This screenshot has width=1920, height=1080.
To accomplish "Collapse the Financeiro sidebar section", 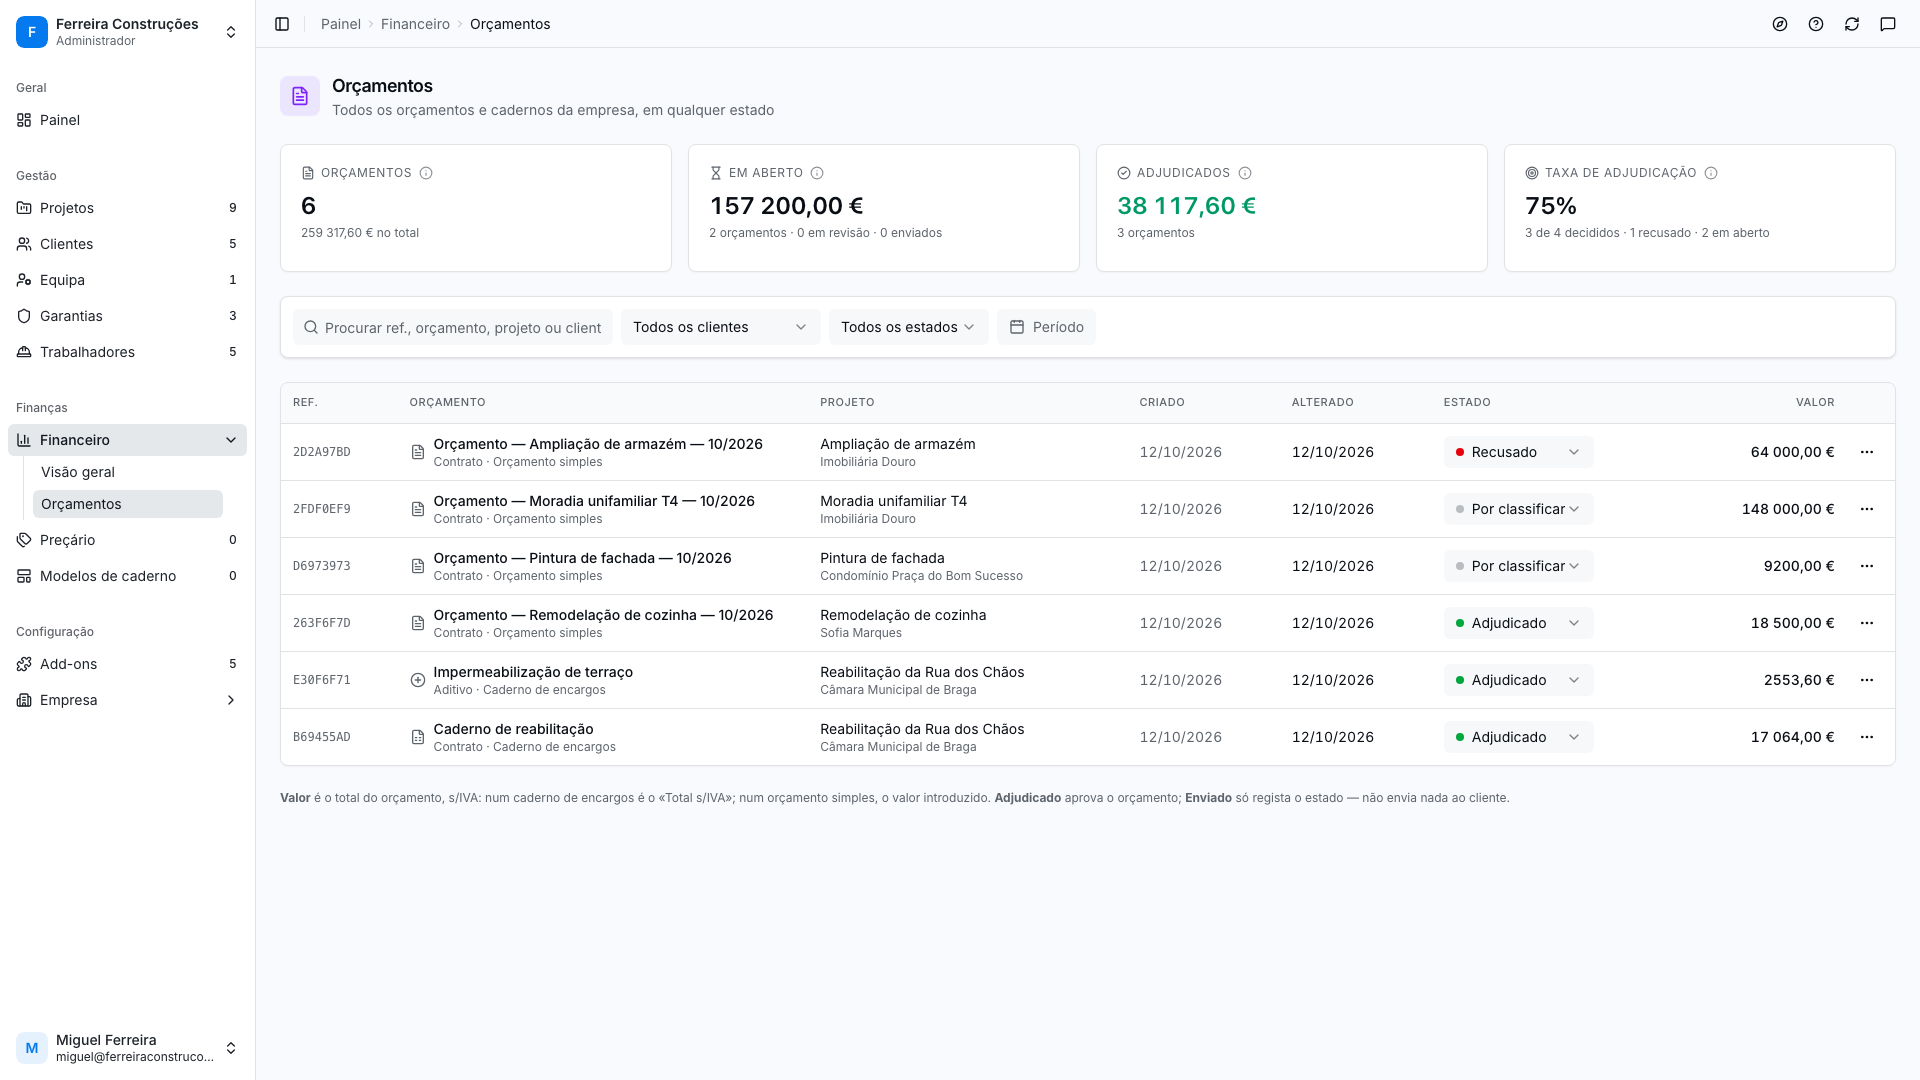I will [x=127, y=440].
